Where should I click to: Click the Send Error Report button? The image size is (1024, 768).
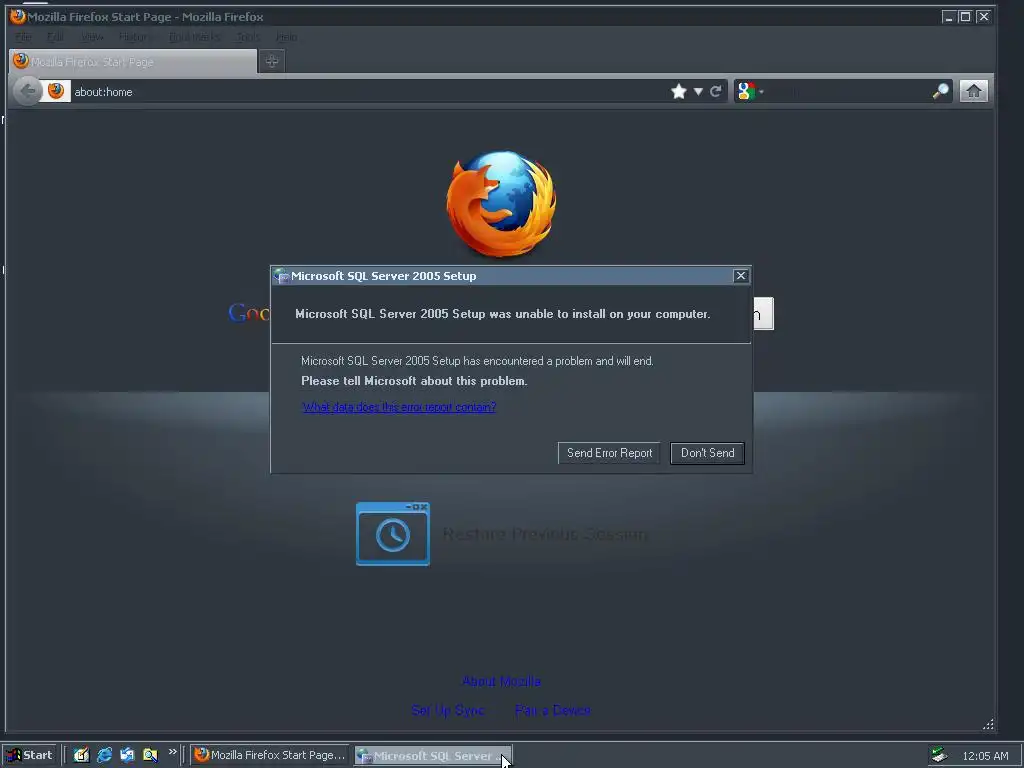(x=609, y=453)
